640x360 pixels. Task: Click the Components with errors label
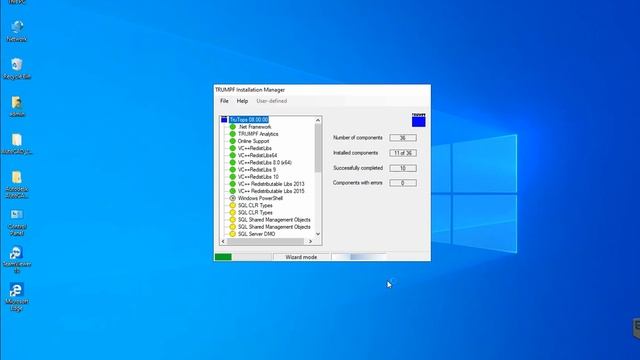[x=358, y=183]
